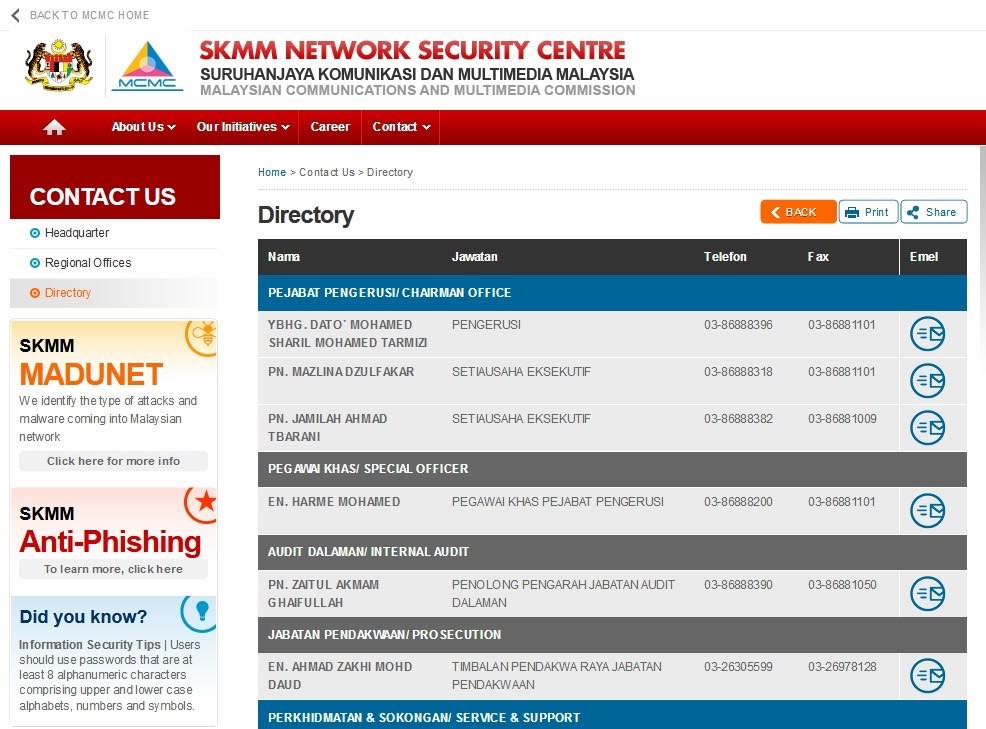Click email icon for Pn. Mazlina Dzulfakar

[x=928, y=381]
